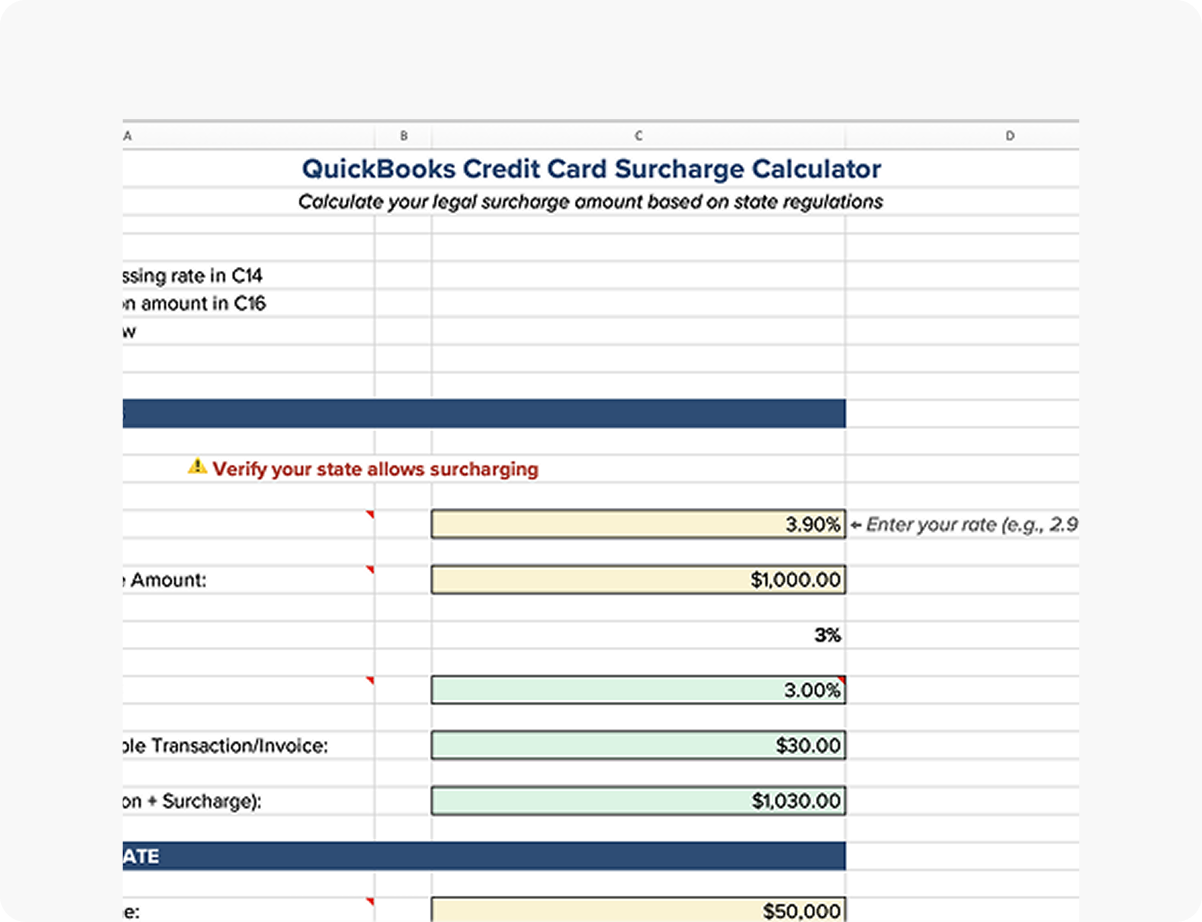The image size is (1202, 922).
Task: Click the cell displaying 3%
Action: 637,634
